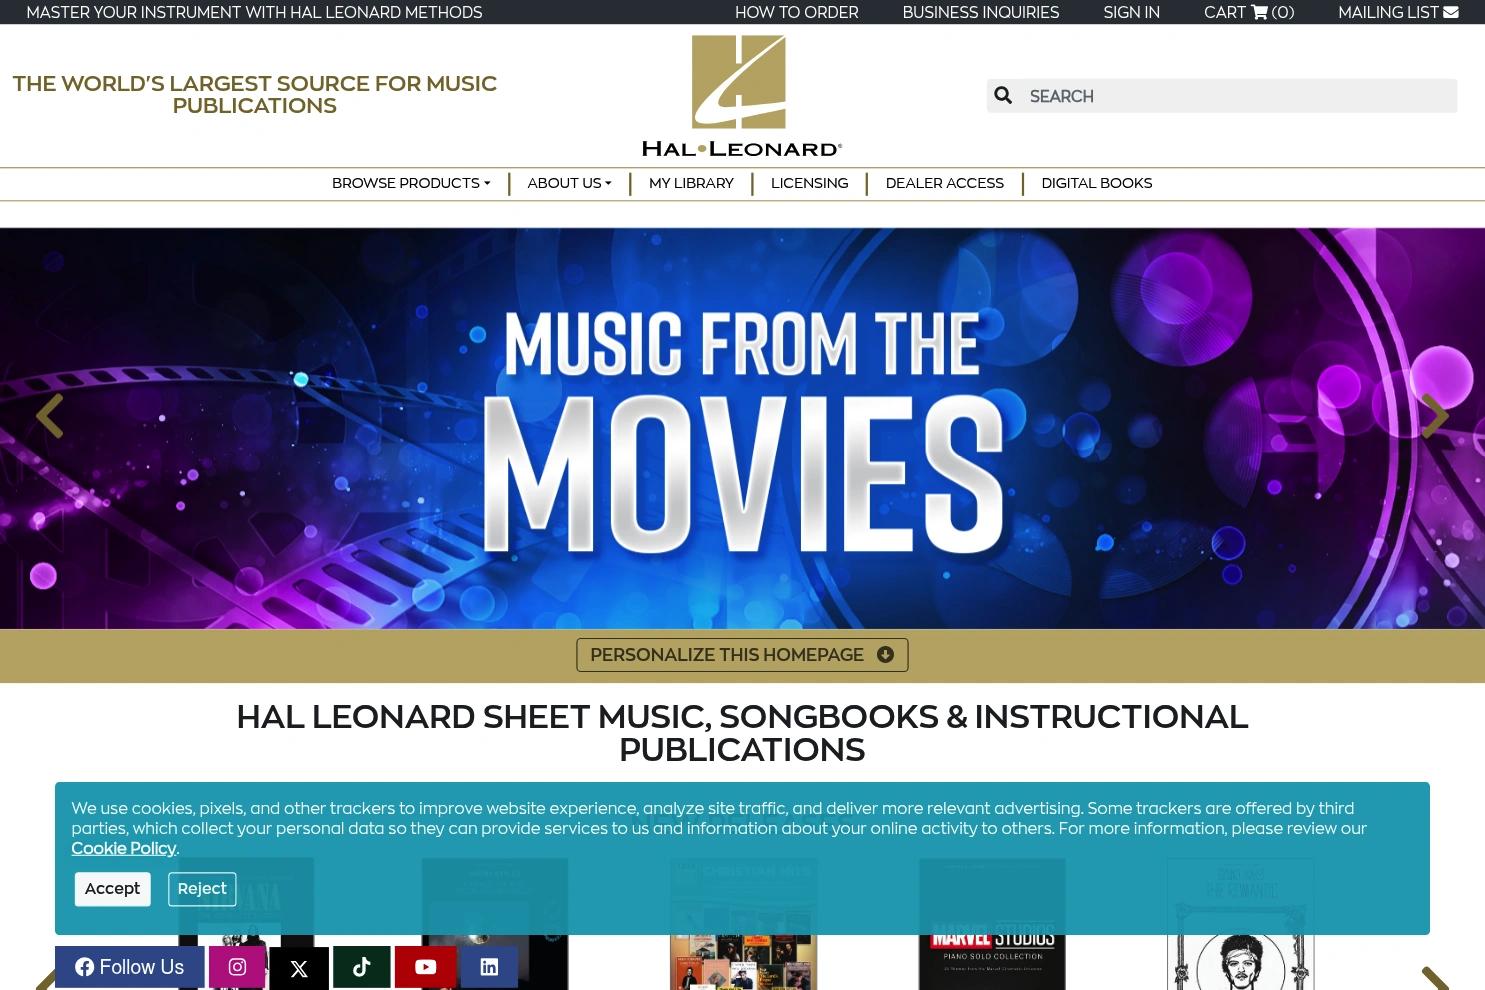The height and width of the screenshot is (990, 1485).
Task: Open the Licensing menu item
Action: coord(809,183)
